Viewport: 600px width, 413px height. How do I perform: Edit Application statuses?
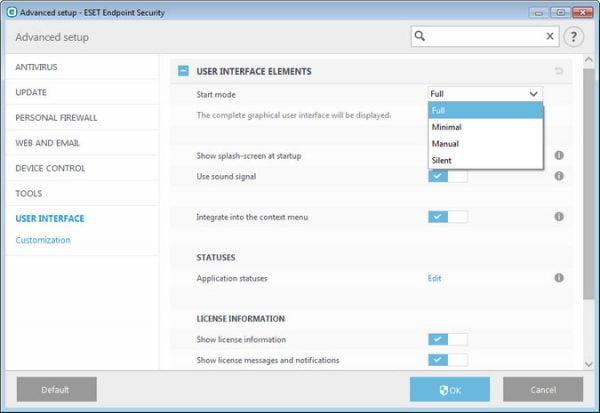pos(434,278)
